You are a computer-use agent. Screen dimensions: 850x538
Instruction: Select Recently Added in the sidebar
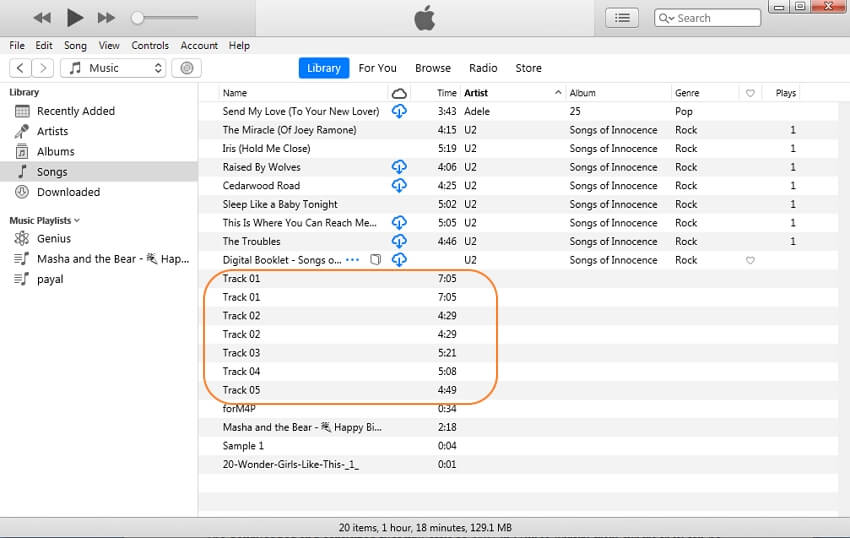point(99,111)
